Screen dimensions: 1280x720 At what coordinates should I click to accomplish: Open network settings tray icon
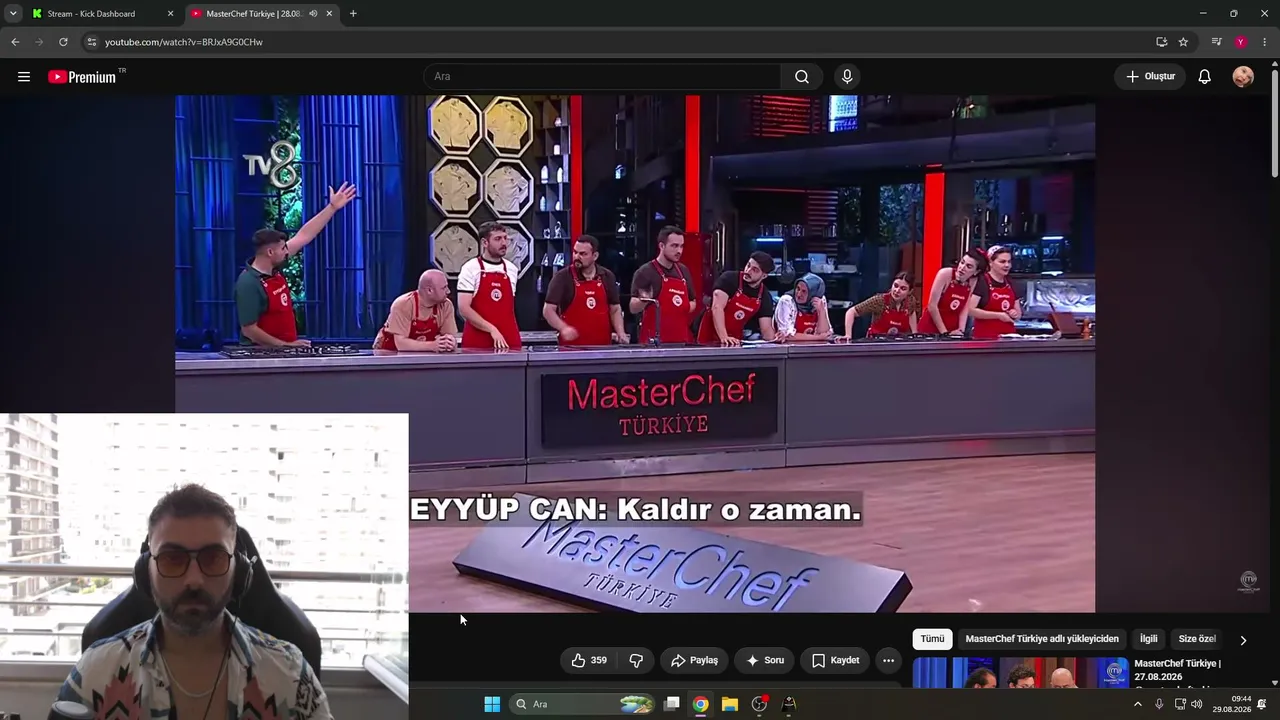coord(1180,704)
